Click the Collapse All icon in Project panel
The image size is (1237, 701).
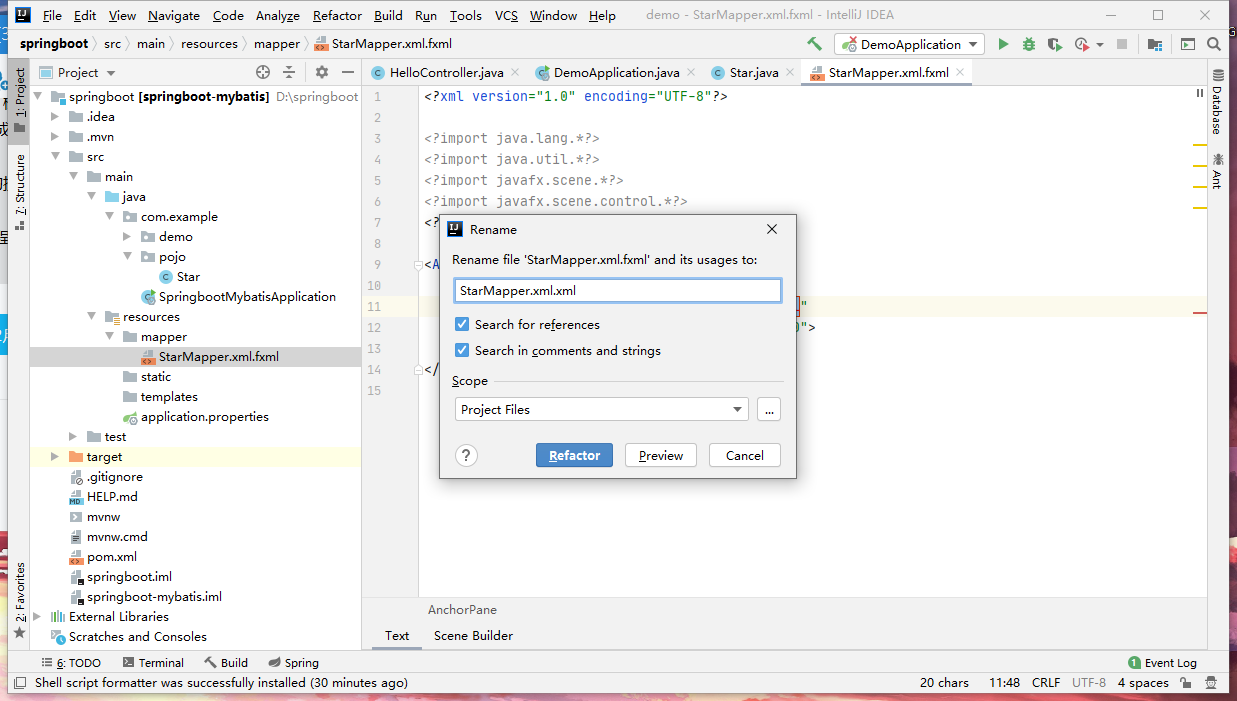click(289, 72)
